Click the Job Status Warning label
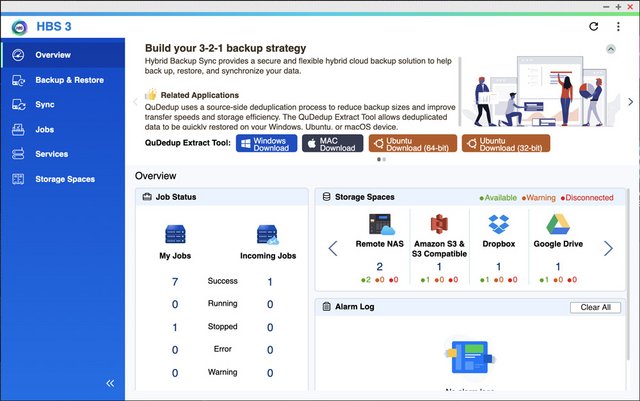Viewport: 640px width, 401px height. coord(222,372)
